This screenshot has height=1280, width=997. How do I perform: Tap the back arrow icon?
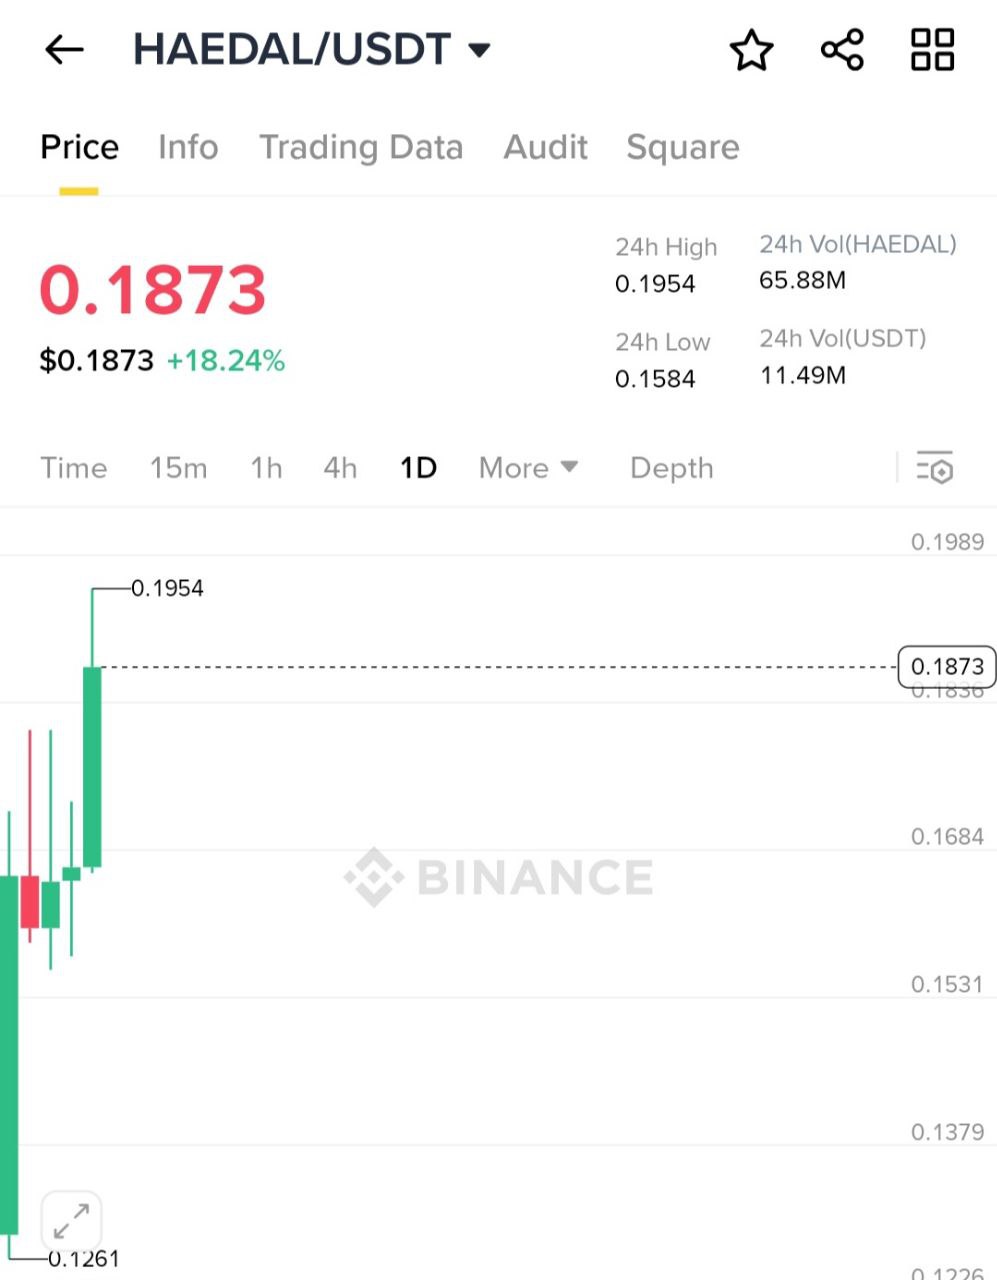64,49
